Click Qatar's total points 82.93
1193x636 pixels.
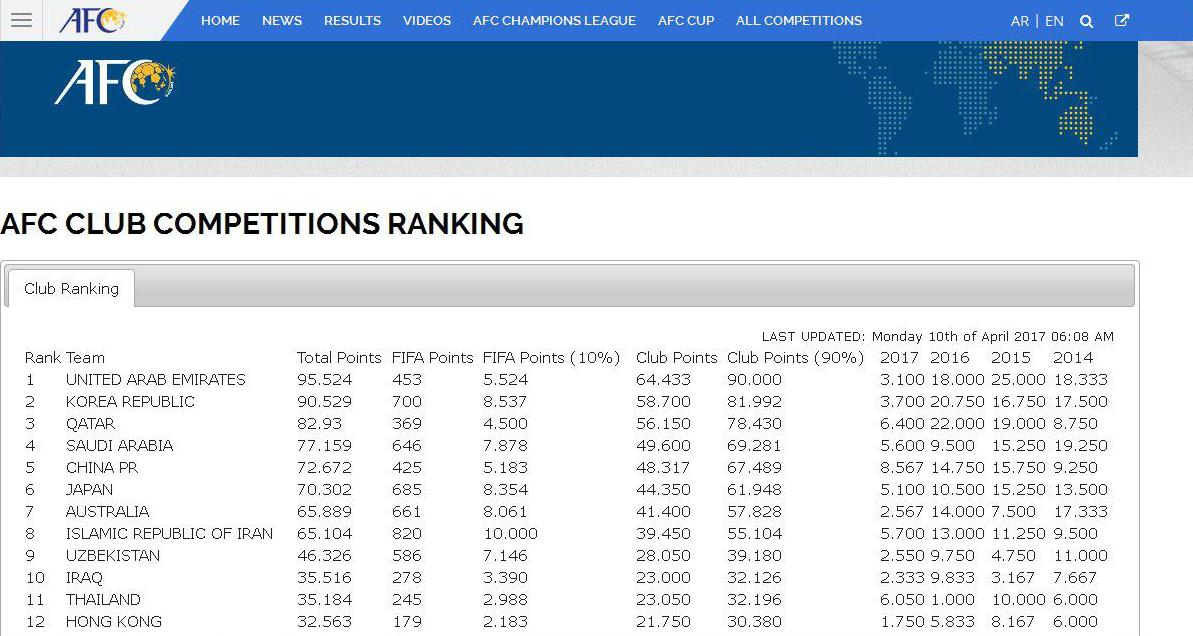point(320,424)
